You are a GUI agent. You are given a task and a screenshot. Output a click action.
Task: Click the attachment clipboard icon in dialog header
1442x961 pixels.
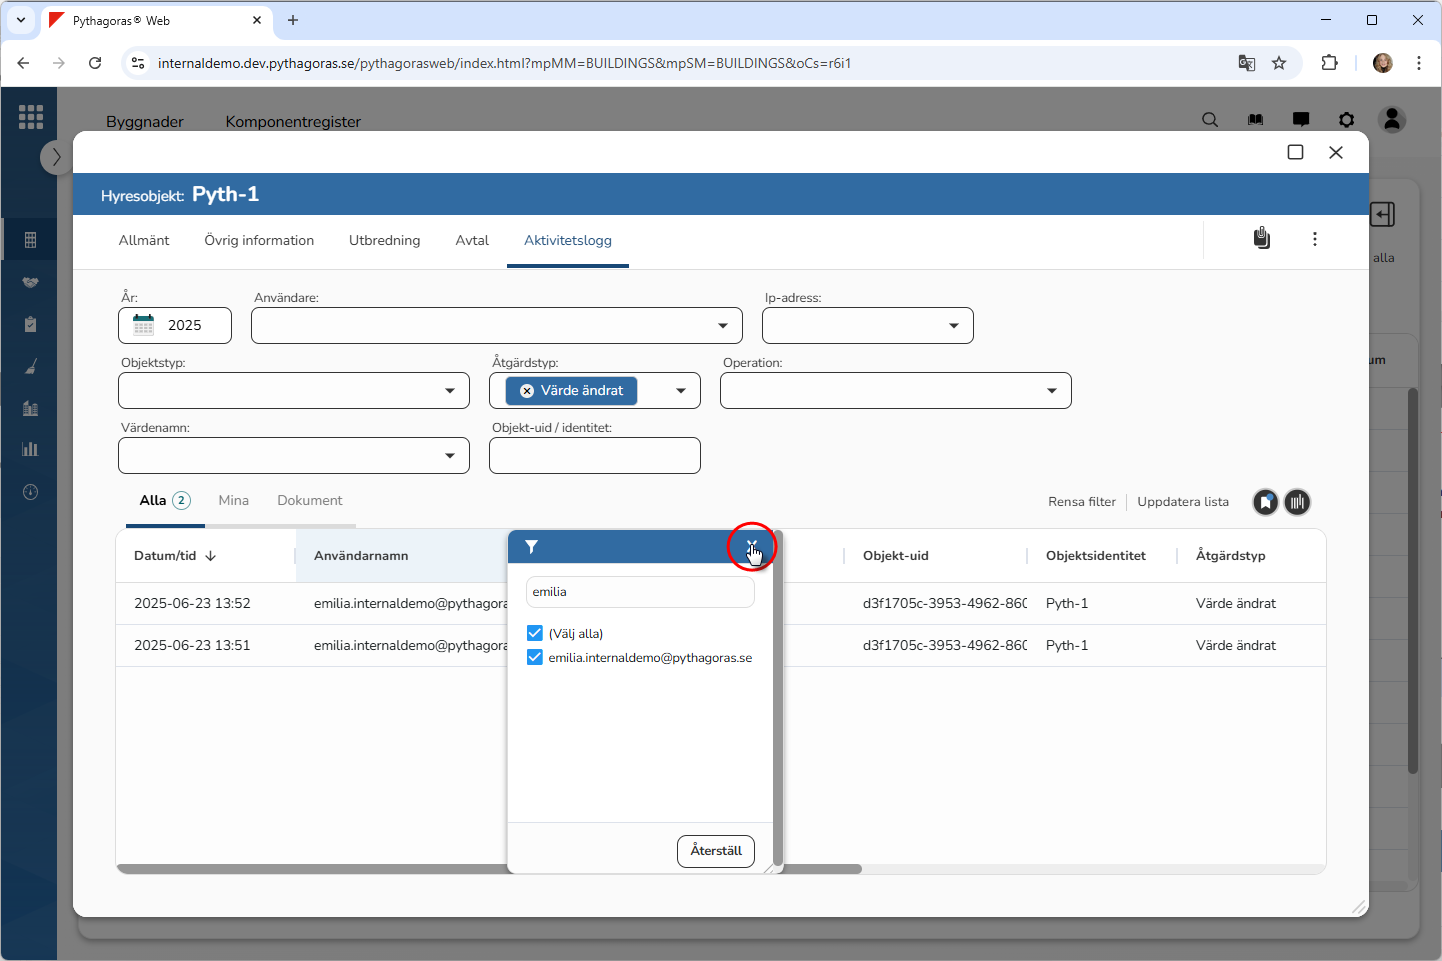coord(1262,238)
